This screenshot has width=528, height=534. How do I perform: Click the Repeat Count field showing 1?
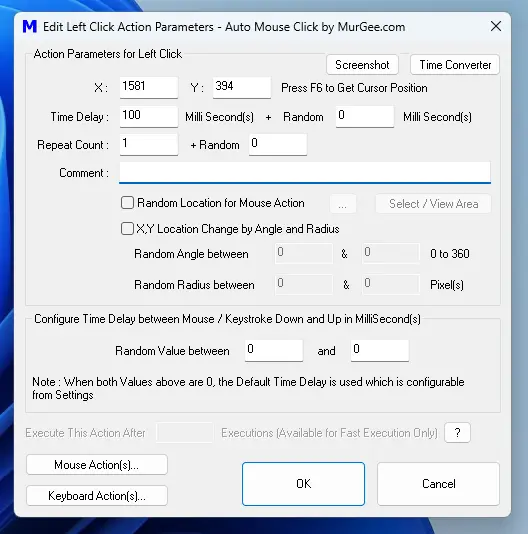pos(149,145)
